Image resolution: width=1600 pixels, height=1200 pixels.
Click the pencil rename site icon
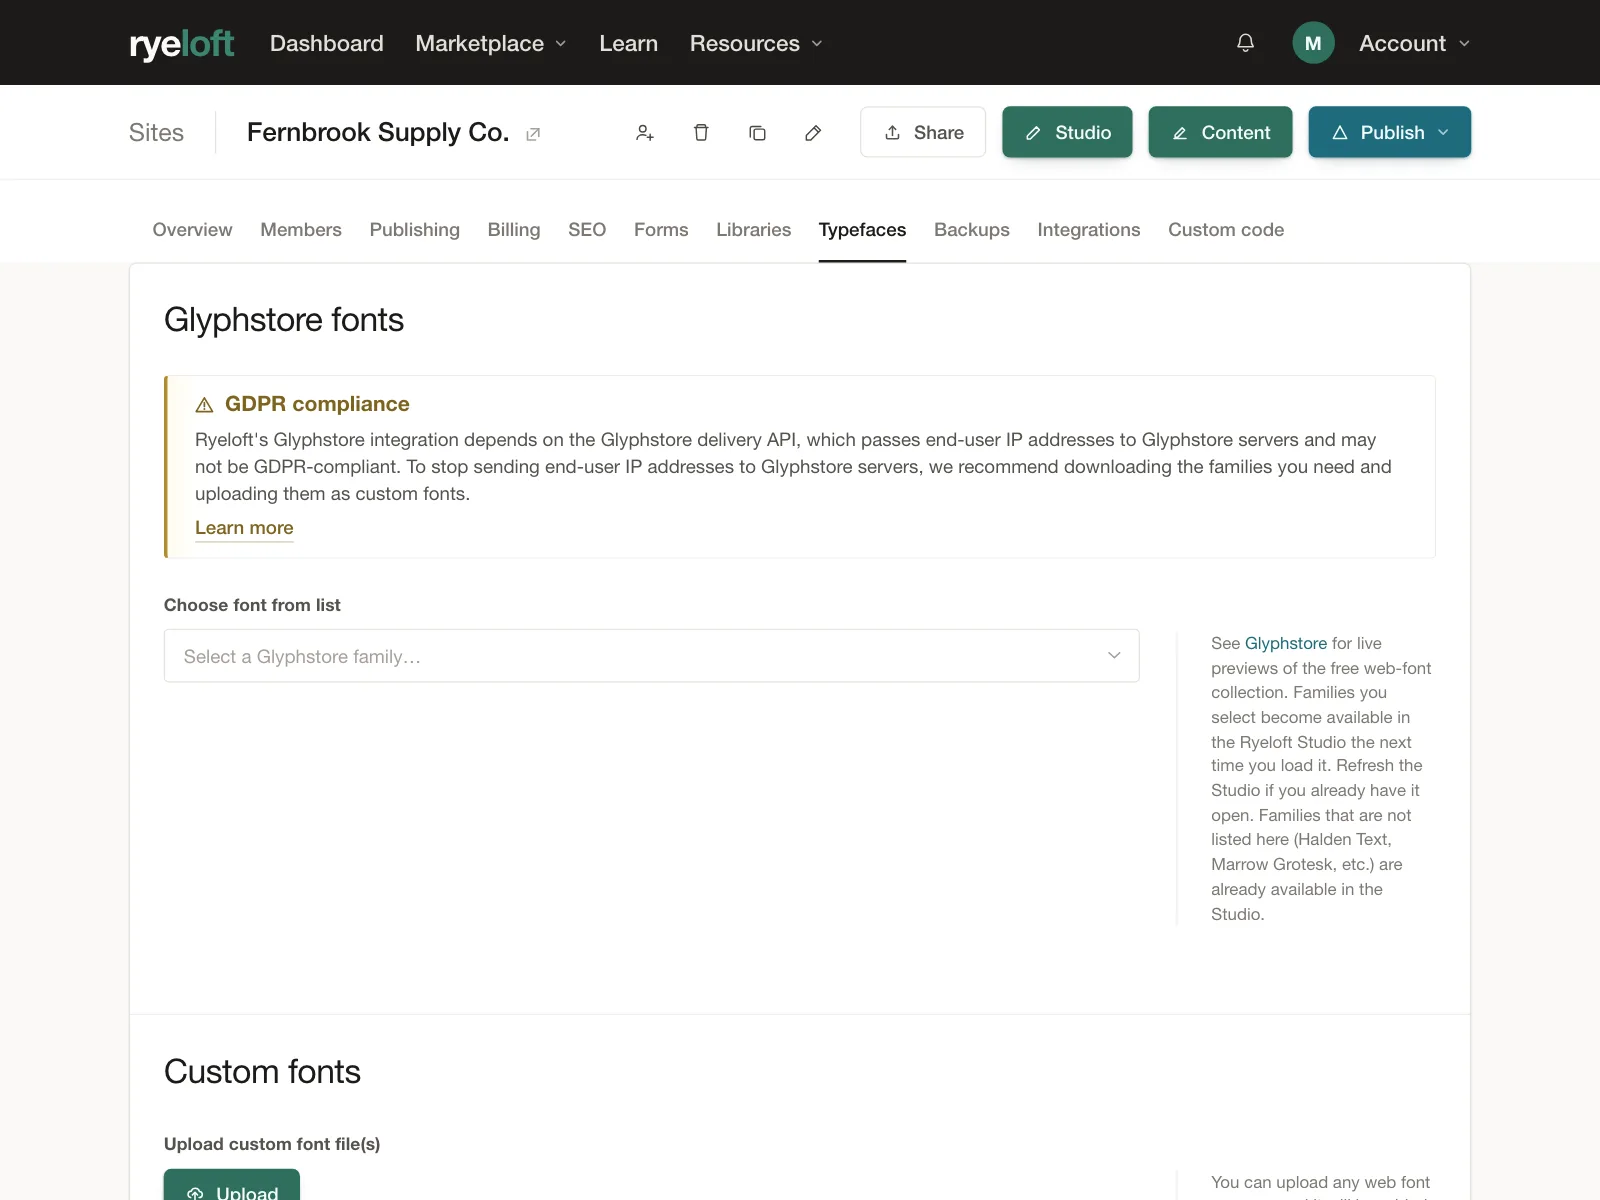[813, 133]
